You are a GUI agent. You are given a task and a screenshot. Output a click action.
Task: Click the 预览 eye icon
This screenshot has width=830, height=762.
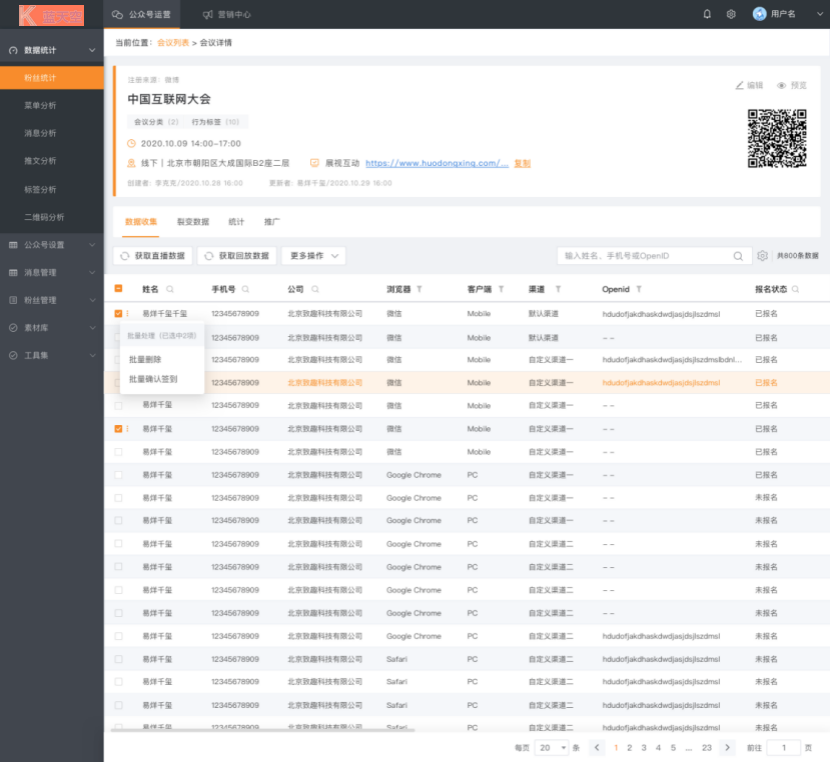point(782,86)
